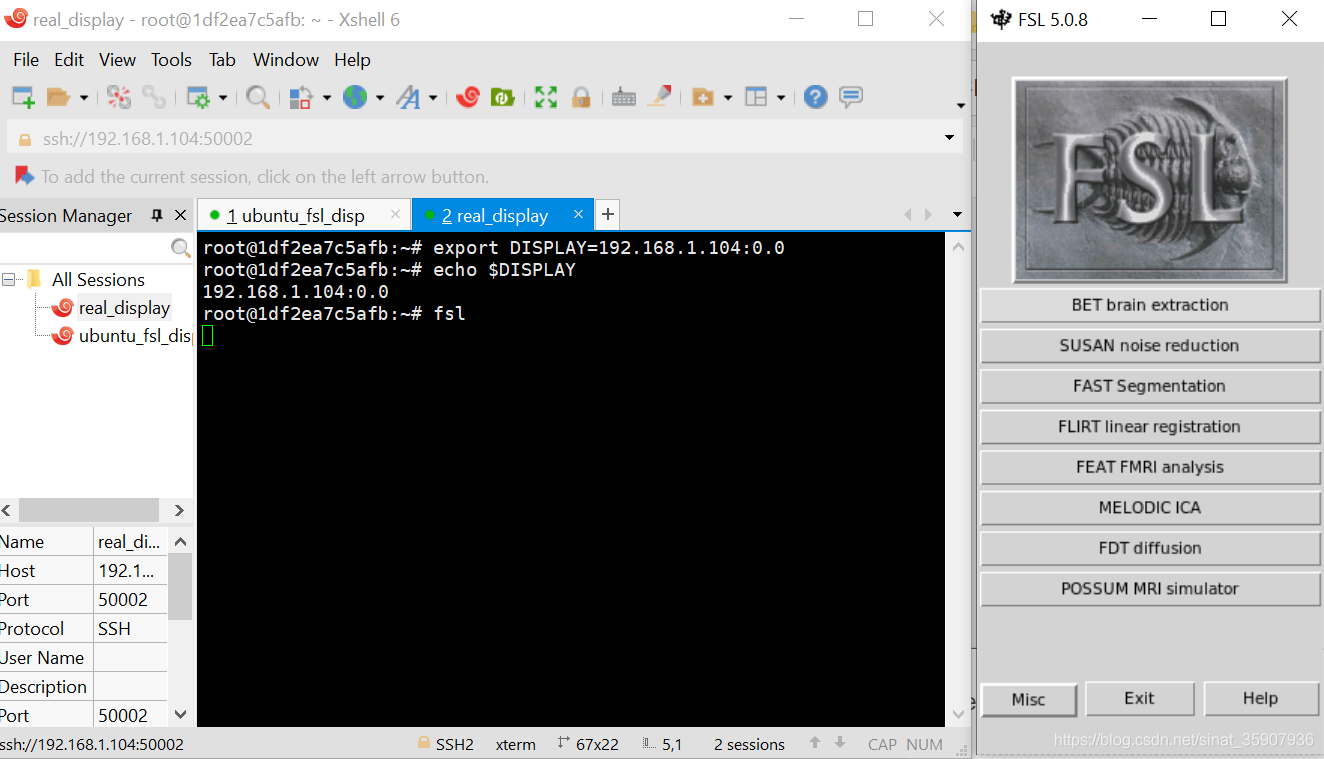1324x759 pixels.
Task: Collapse the All Sessions tree node
Action: (8, 279)
